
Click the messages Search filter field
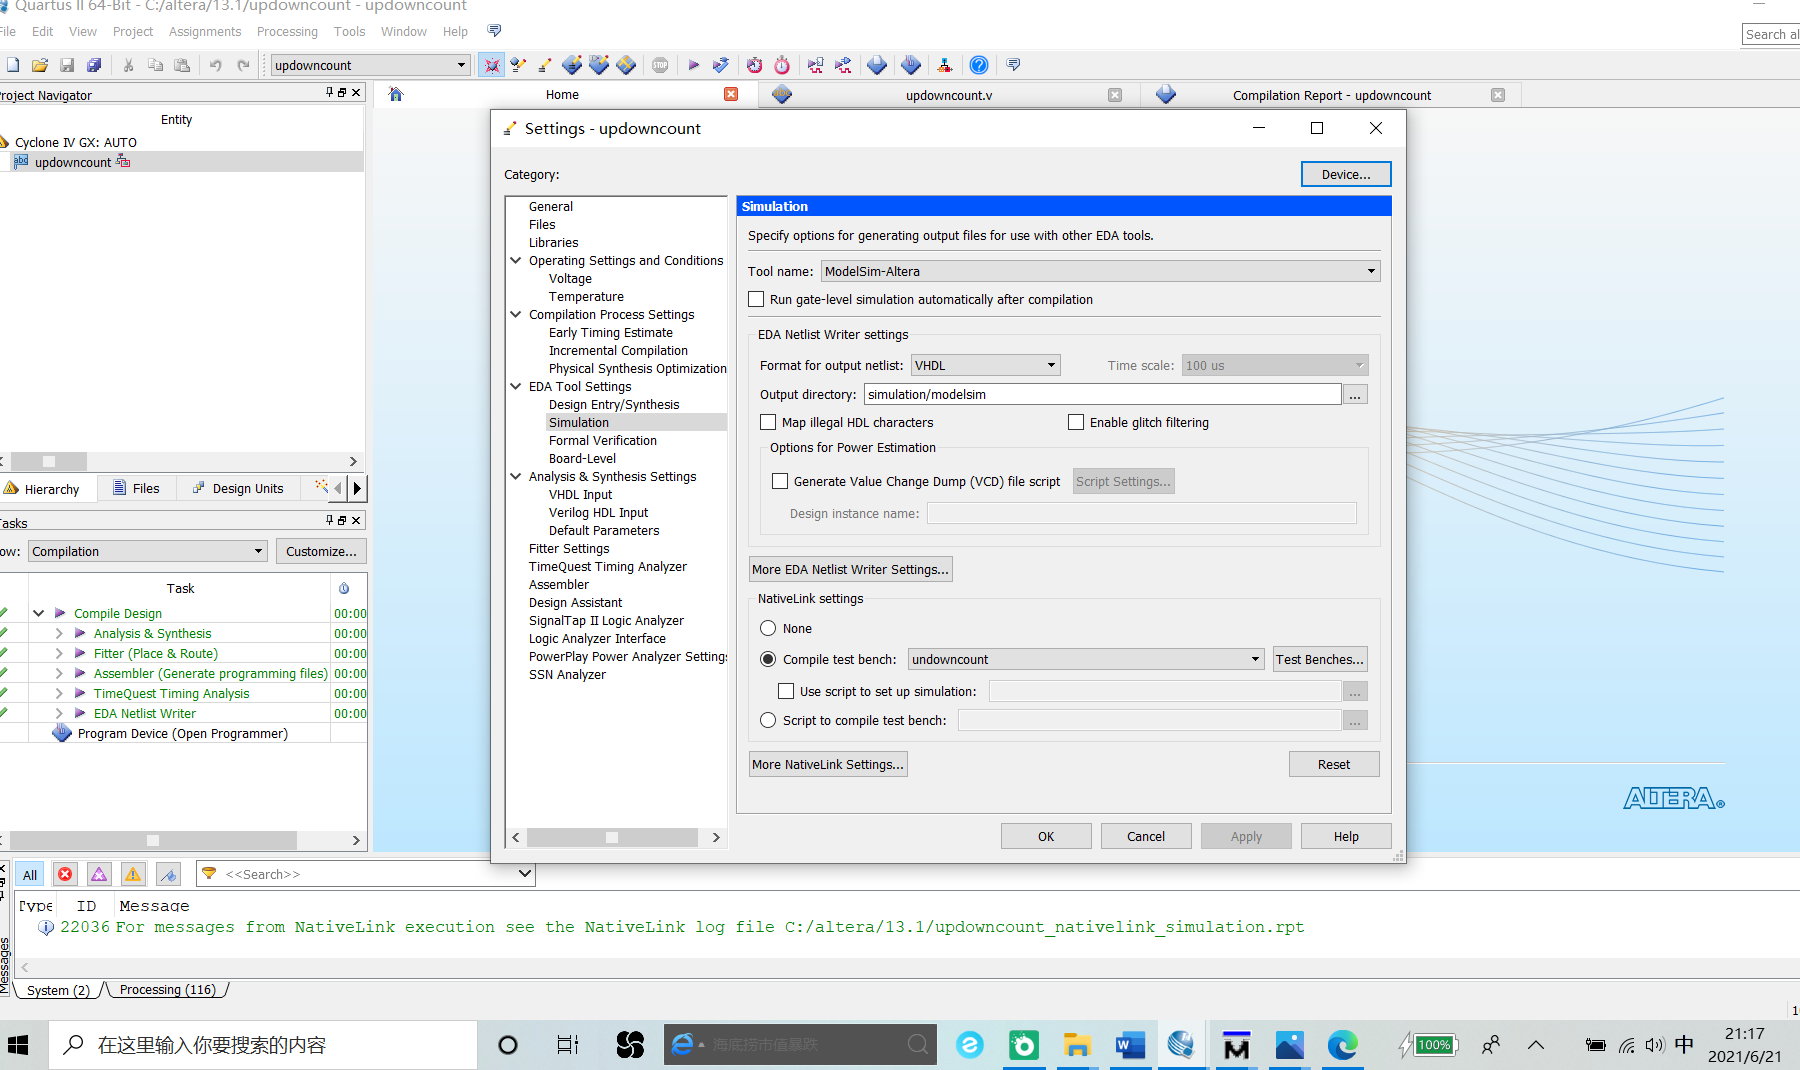pos(365,874)
